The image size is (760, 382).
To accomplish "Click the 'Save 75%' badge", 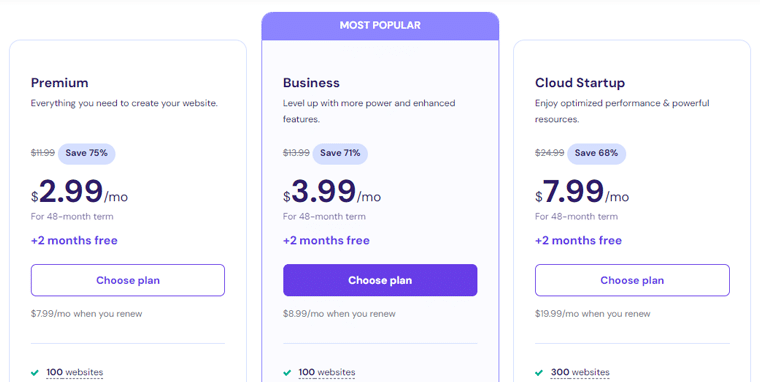I will pos(87,153).
